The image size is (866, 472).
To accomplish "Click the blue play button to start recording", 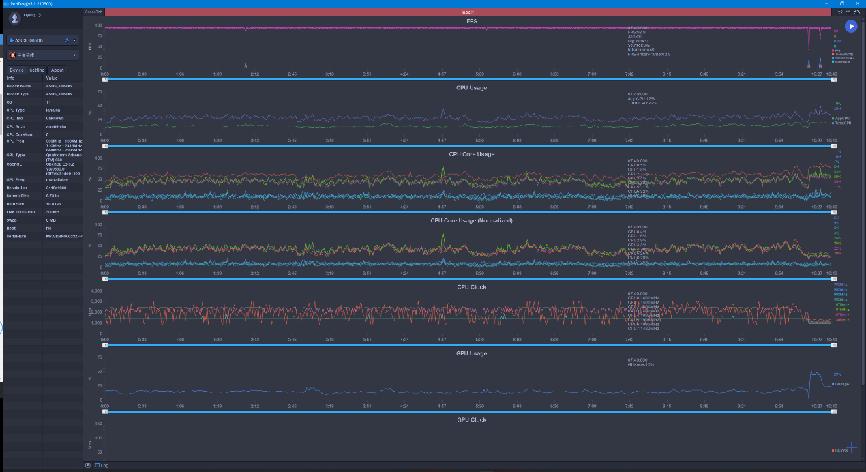I will (851, 26).
